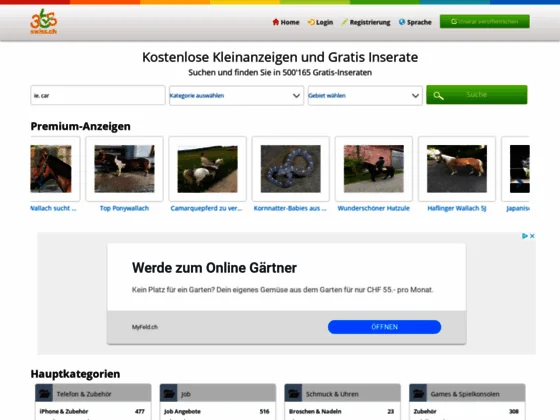Expand the Kategorie auswählen dropdown
Screen dimensions: 560x420
point(236,95)
